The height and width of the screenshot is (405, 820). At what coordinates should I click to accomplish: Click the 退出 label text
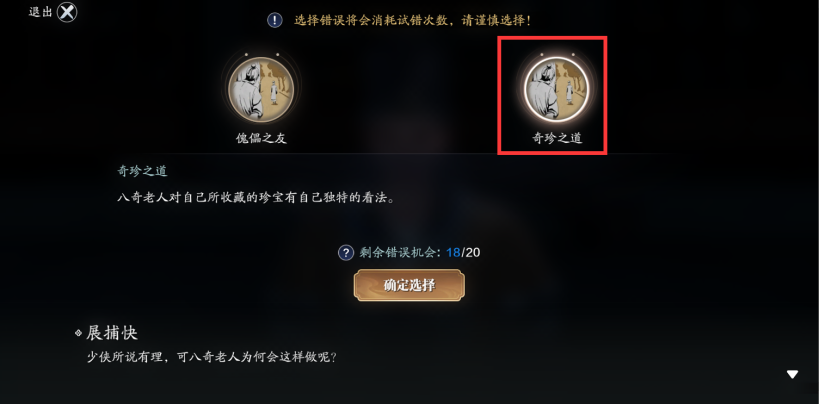coord(41,12)
